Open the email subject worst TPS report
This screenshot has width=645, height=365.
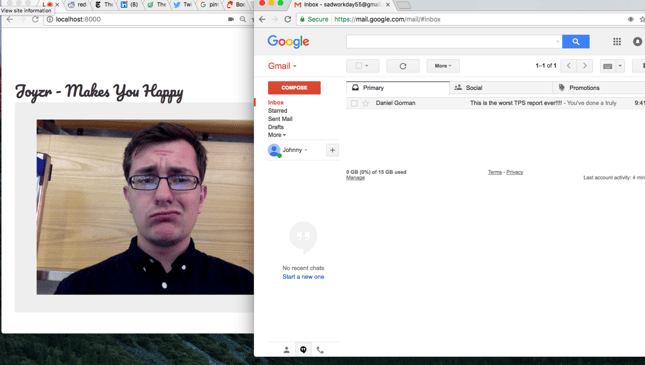(x=516, y=103)
